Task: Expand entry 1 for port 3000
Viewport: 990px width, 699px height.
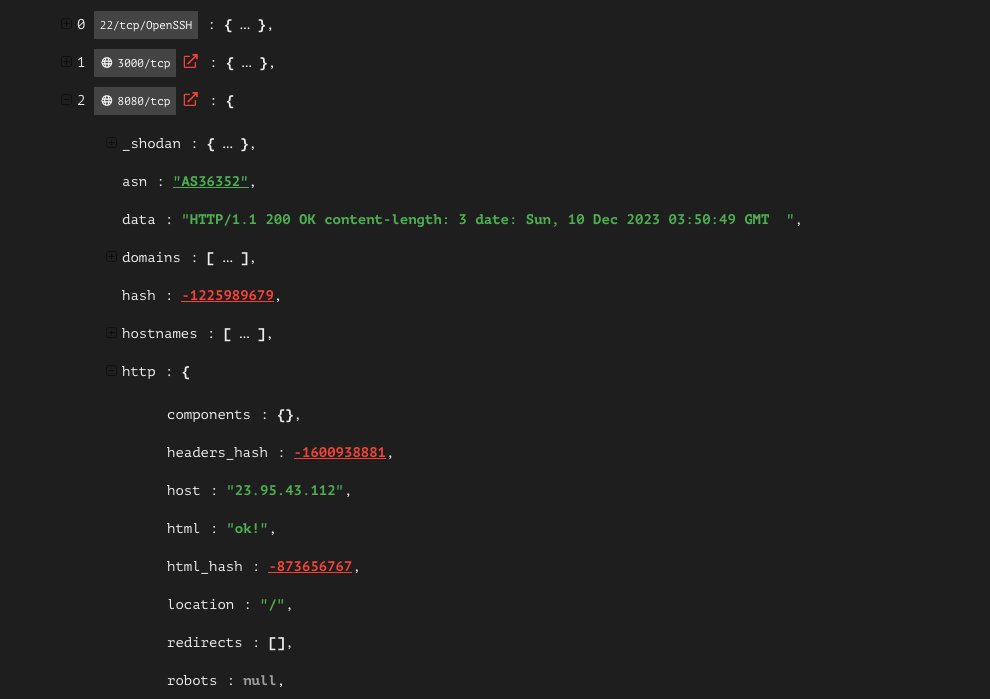Action: tap(66, 61)
